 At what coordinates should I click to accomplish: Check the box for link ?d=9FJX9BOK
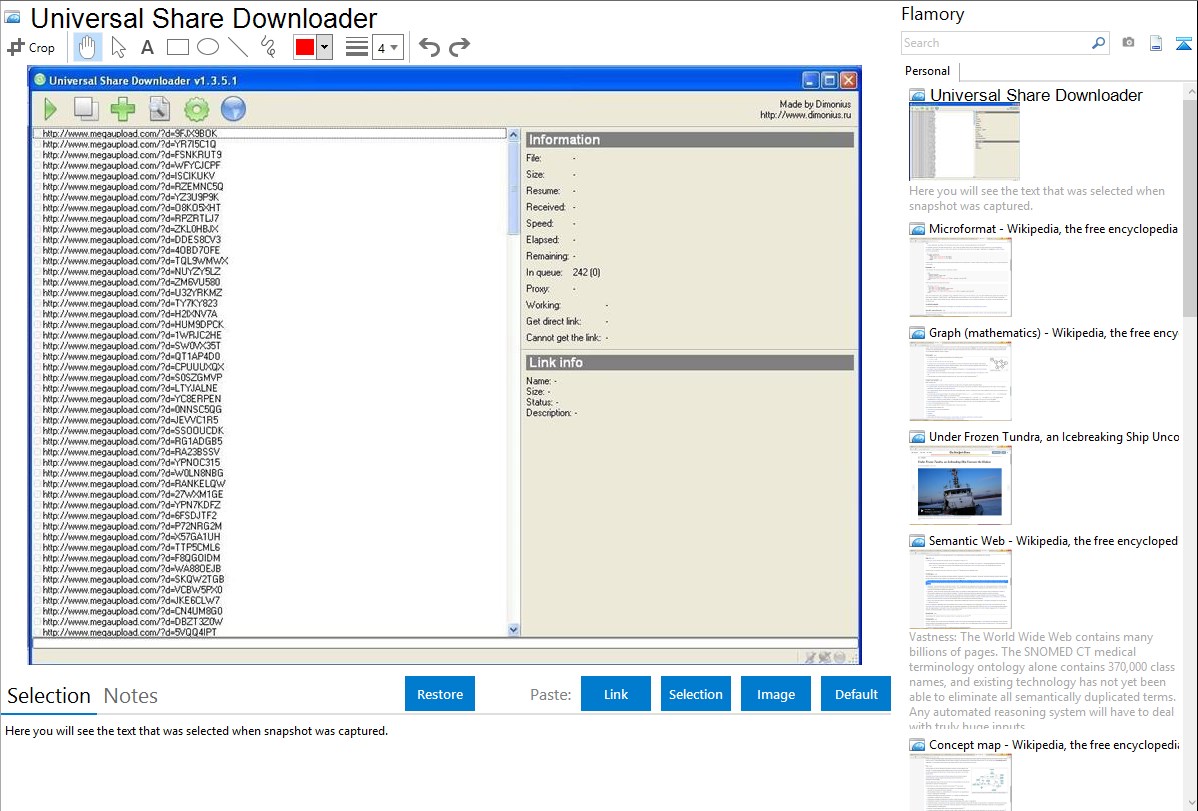(37, 134)
